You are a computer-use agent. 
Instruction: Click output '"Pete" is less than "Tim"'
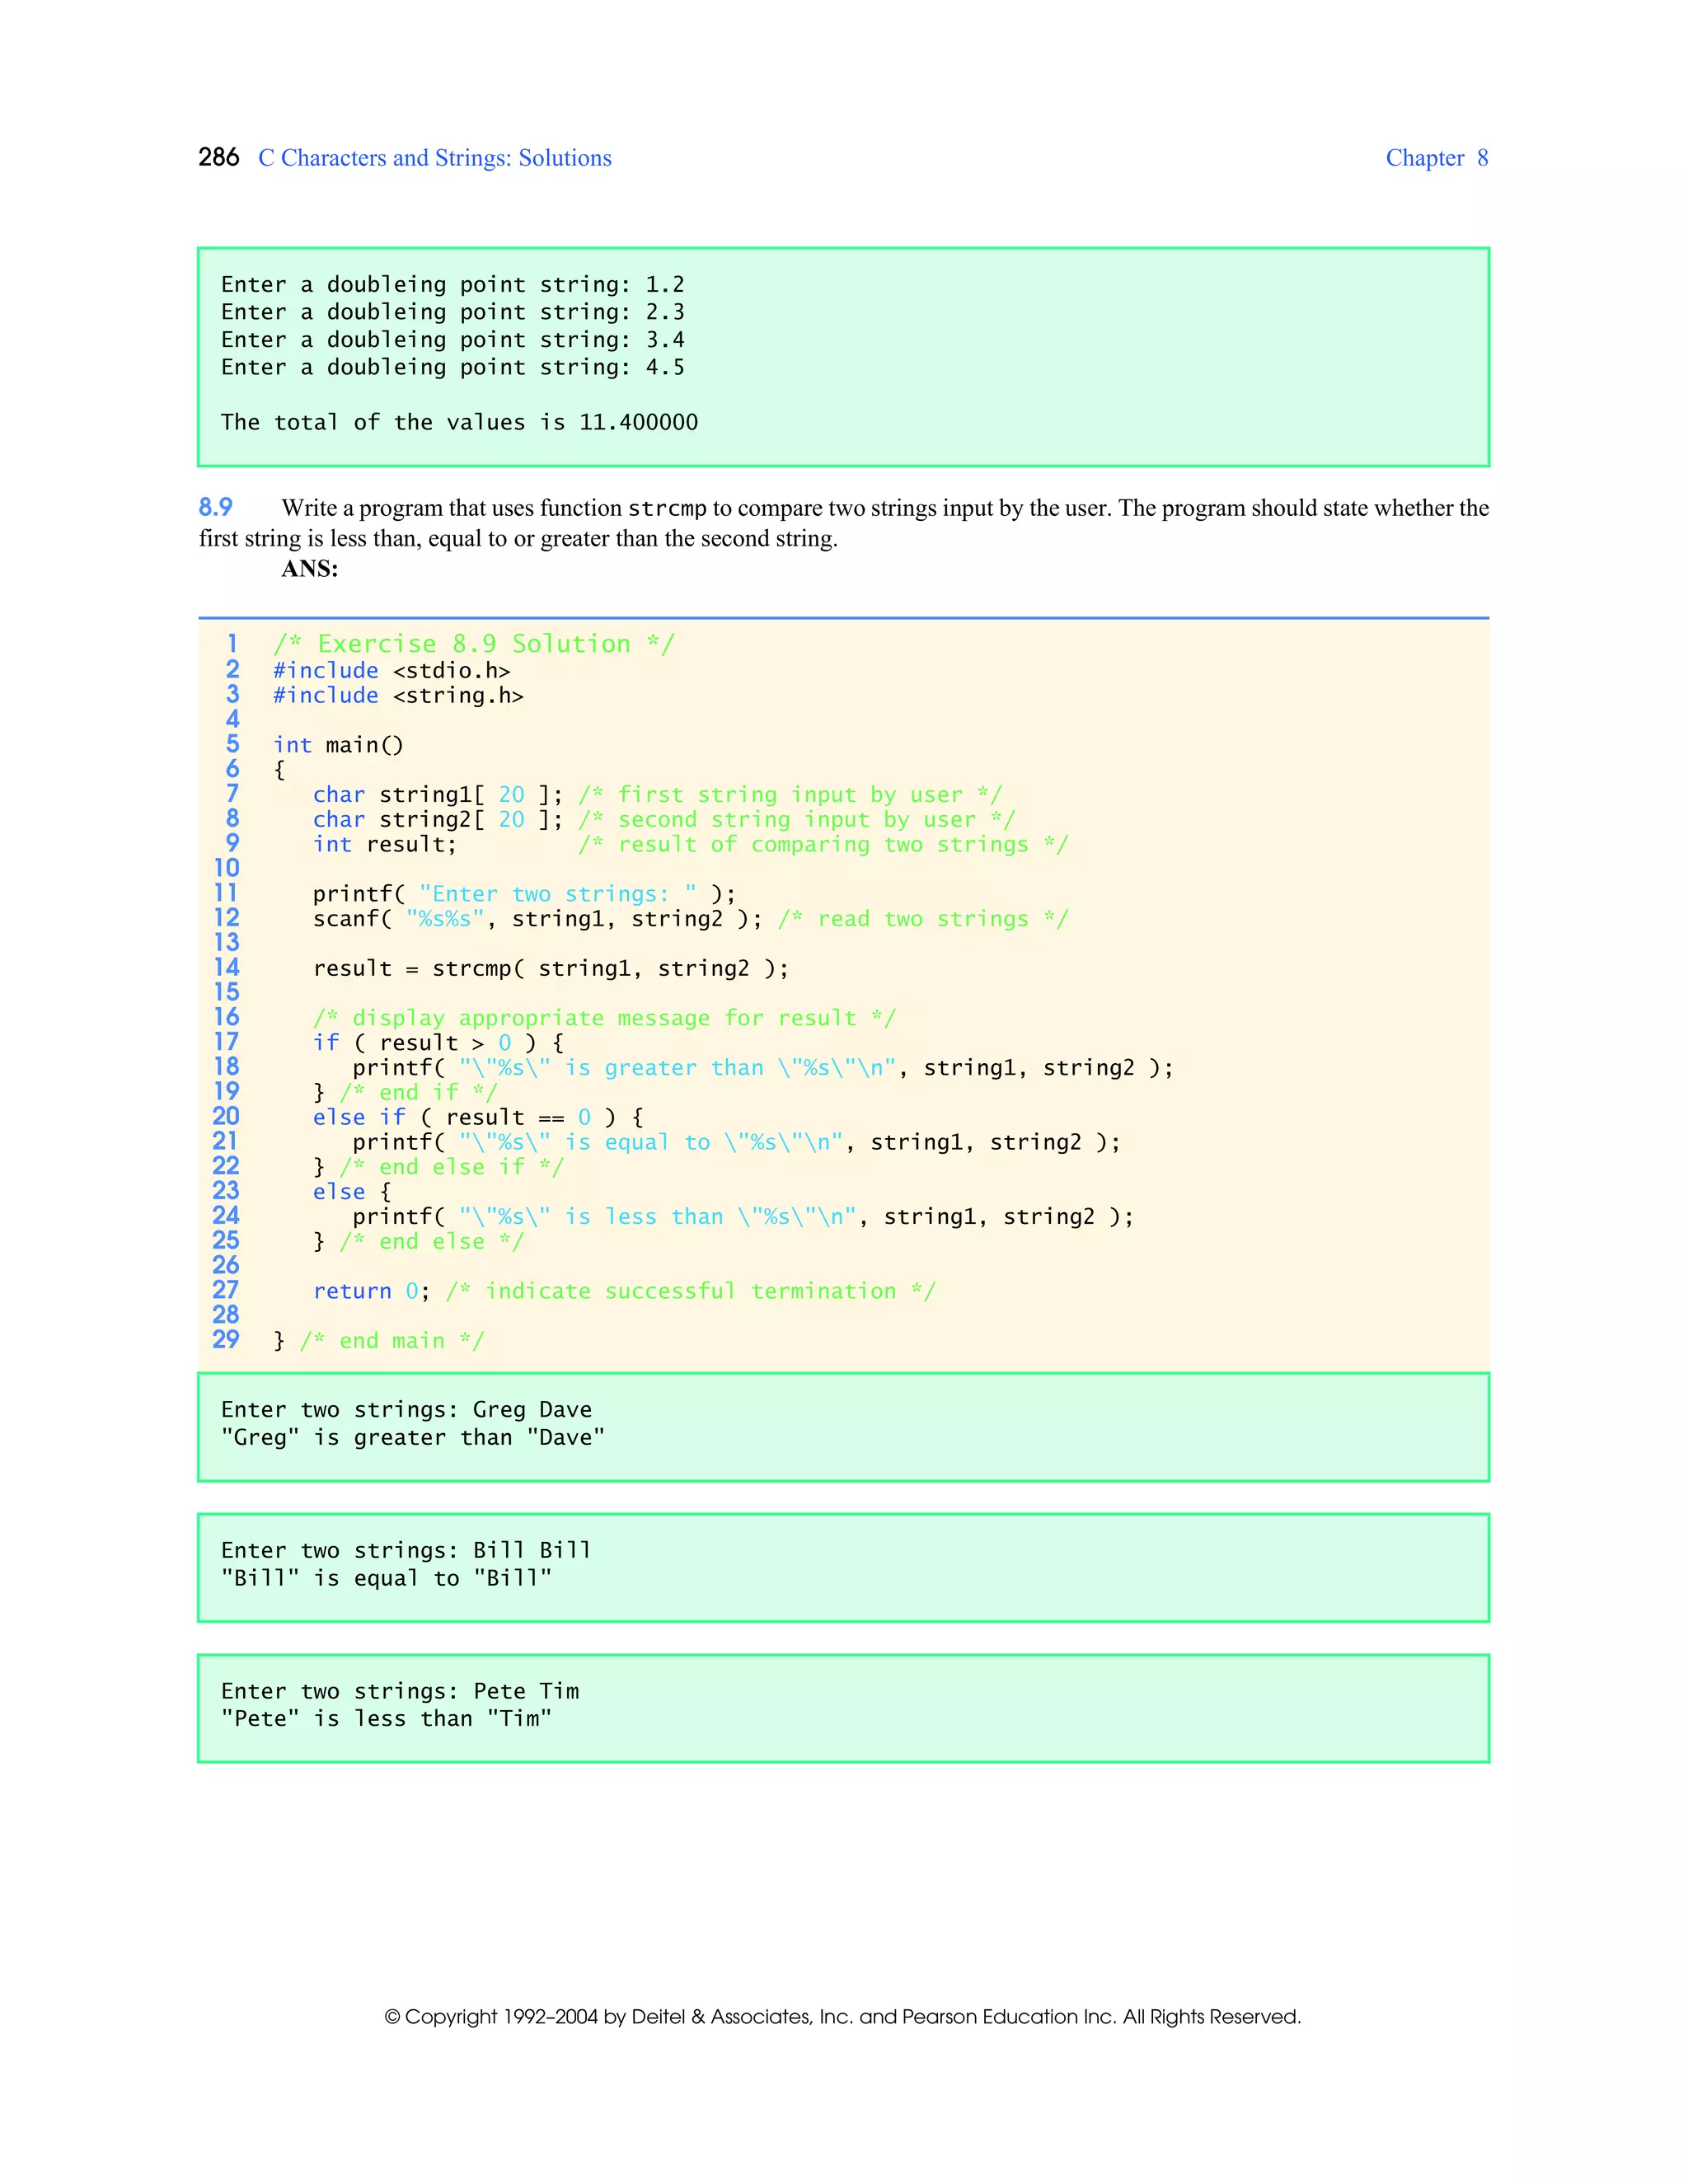click(386, 1719)
